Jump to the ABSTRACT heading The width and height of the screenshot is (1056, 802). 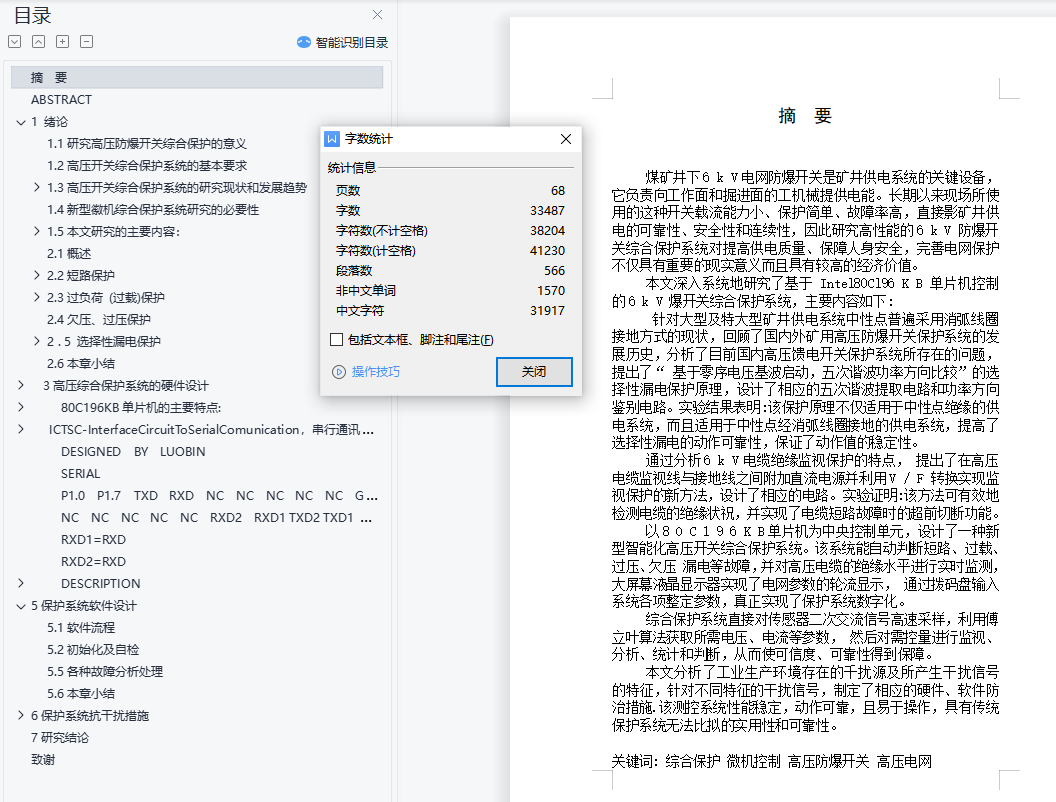click(61, 100)
